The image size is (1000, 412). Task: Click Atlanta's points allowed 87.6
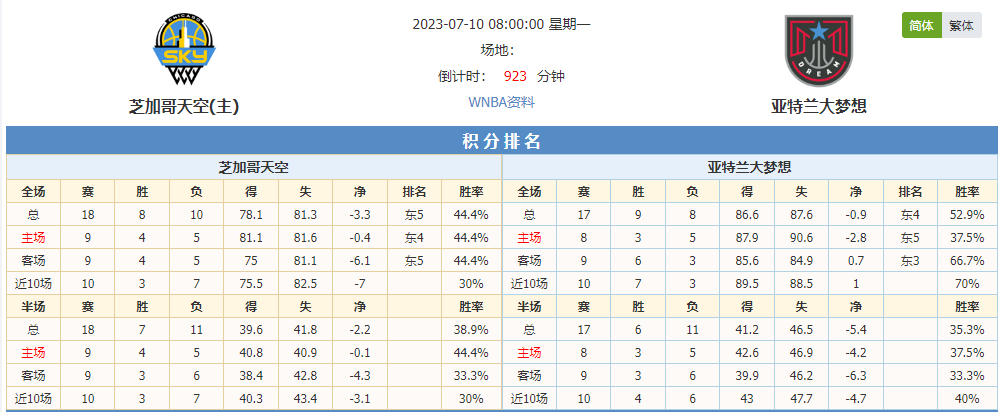(x=801, y=215)
